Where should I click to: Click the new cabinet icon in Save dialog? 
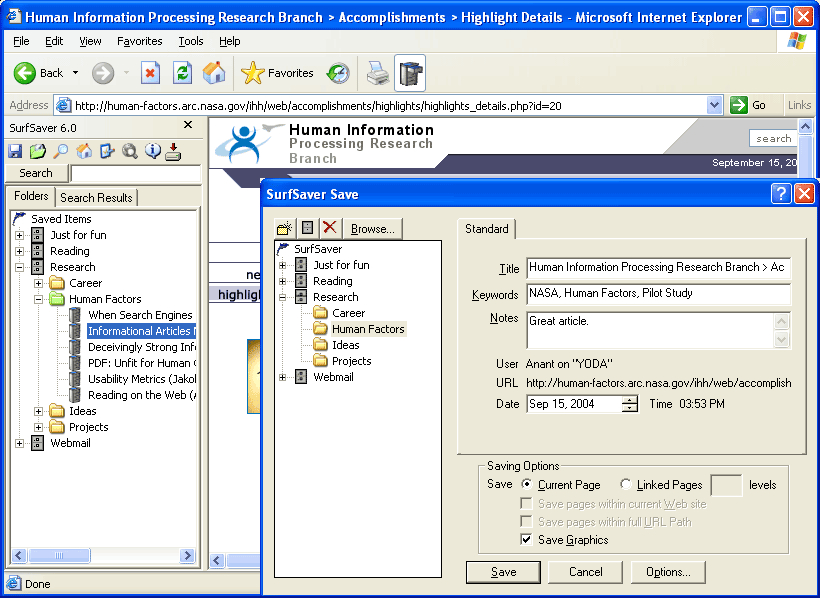click(308, 228)
